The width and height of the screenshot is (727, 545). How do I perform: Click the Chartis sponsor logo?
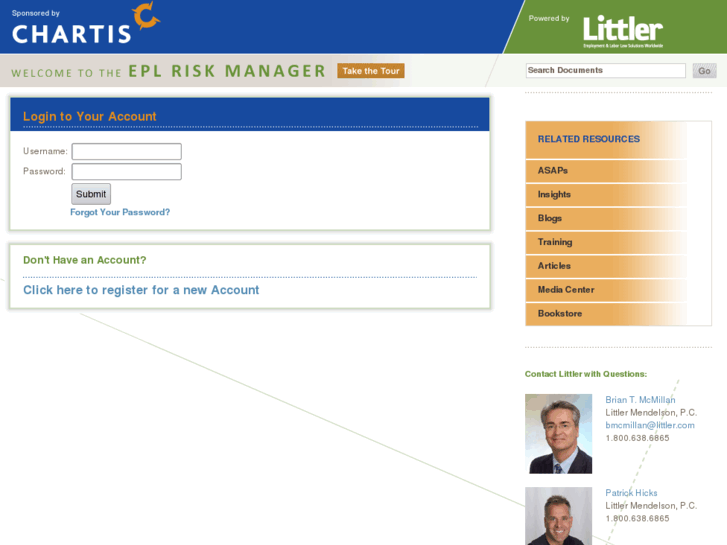[86, 24]
